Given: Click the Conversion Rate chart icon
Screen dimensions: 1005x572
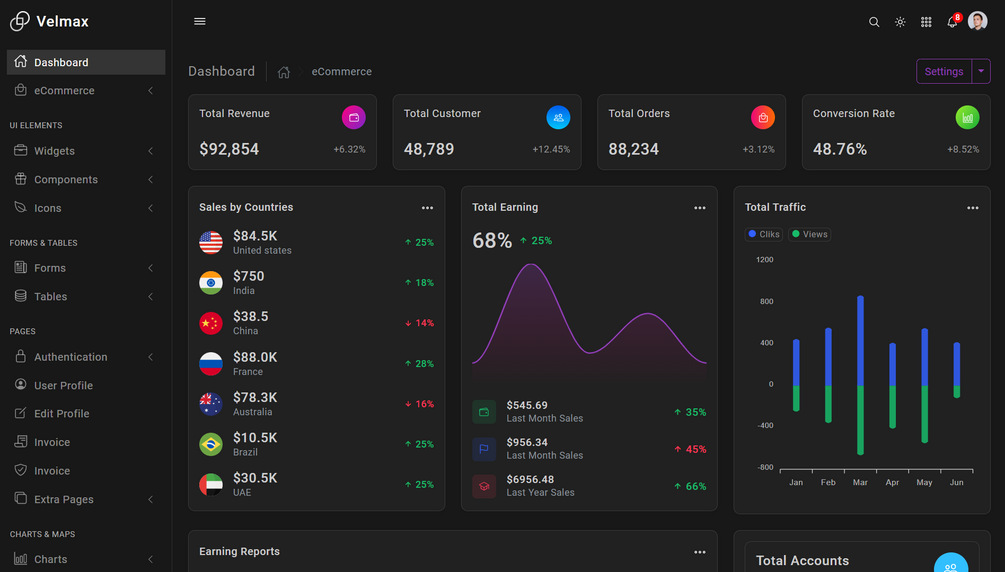Looking at the screenshot, I should click(x=967, y=117).
